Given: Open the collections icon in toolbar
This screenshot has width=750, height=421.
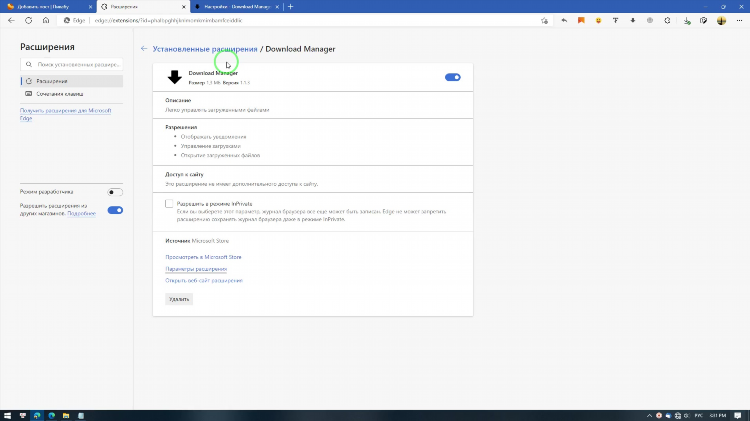Looking at the screenshot, I should point(704,21).
